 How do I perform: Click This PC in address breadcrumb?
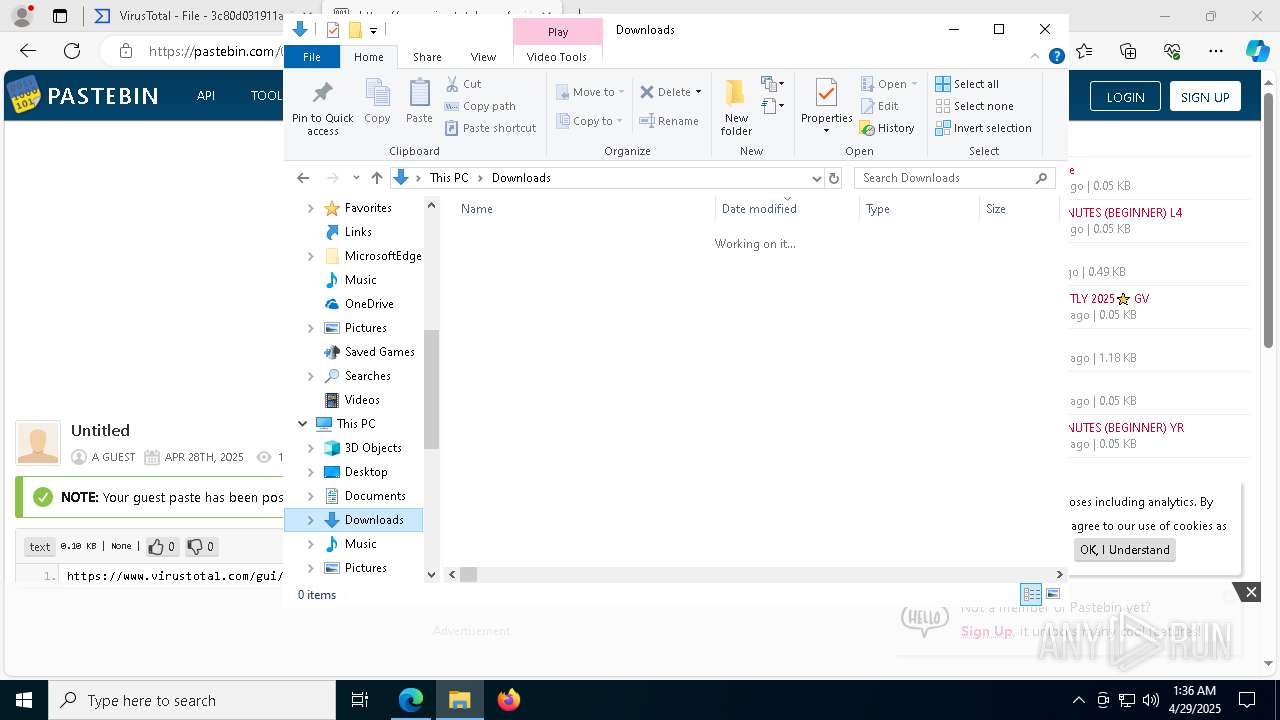pyautogui.click(x=448, y=178)
